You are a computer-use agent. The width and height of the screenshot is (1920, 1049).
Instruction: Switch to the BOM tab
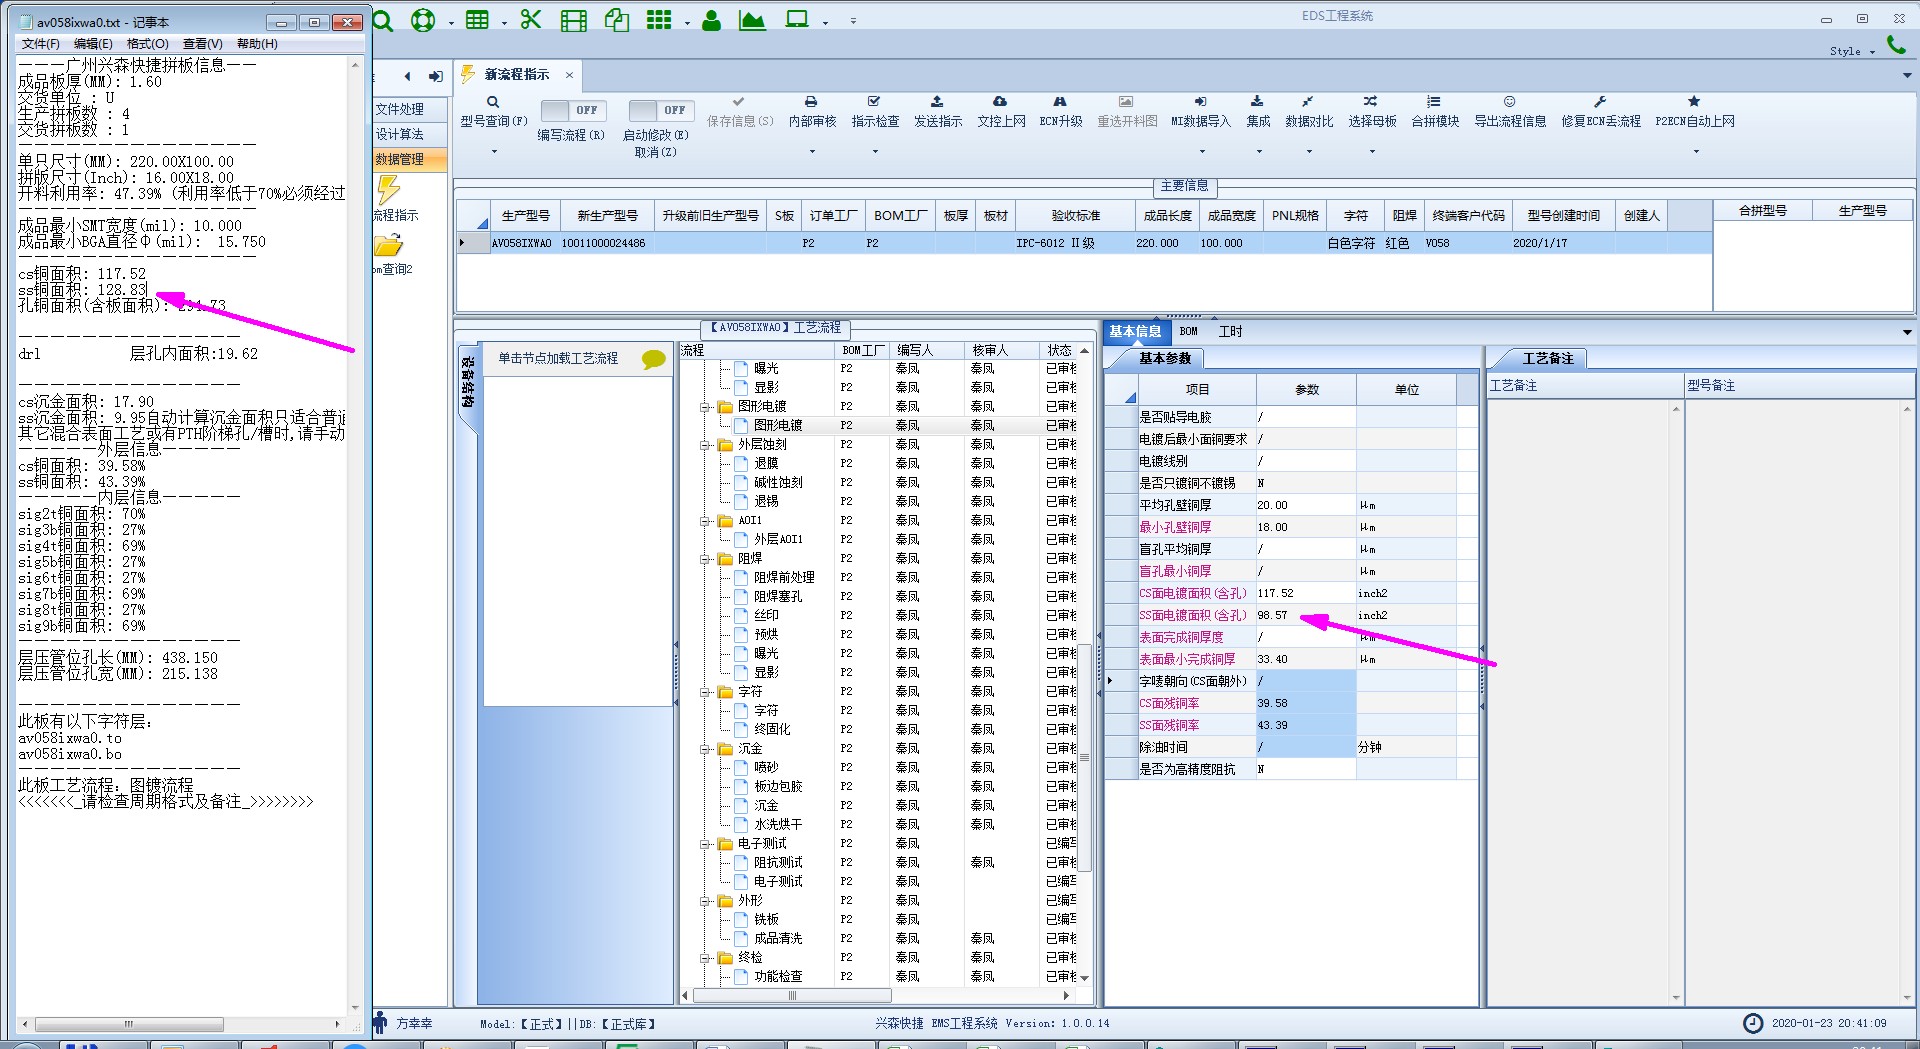(x=1188, y=332)
